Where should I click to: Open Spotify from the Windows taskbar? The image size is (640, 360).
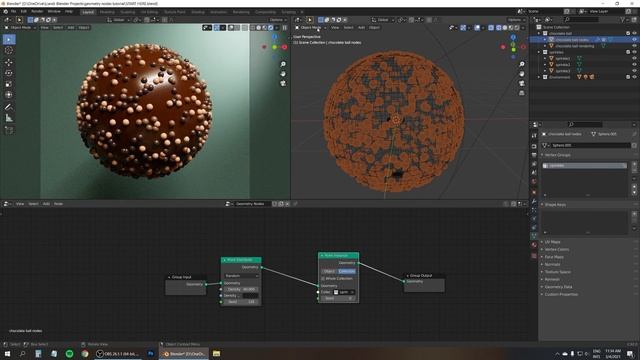[69, 353]
